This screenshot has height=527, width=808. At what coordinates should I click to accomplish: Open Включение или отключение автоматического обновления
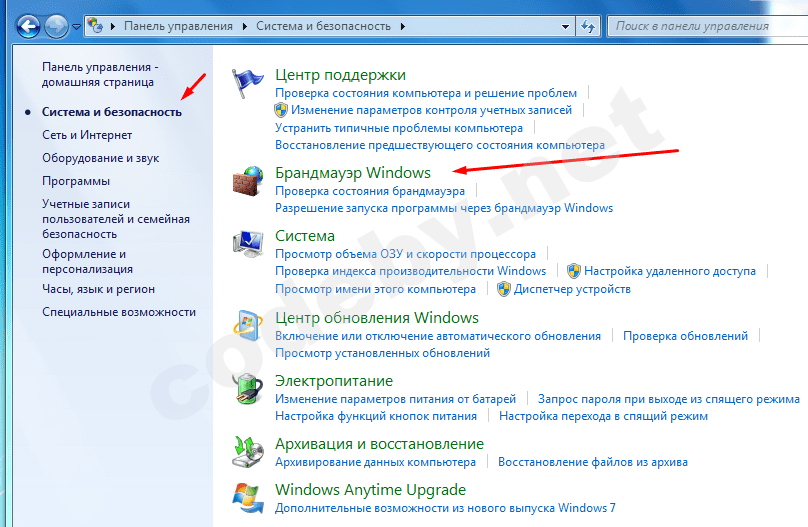[x=437, y=336]
